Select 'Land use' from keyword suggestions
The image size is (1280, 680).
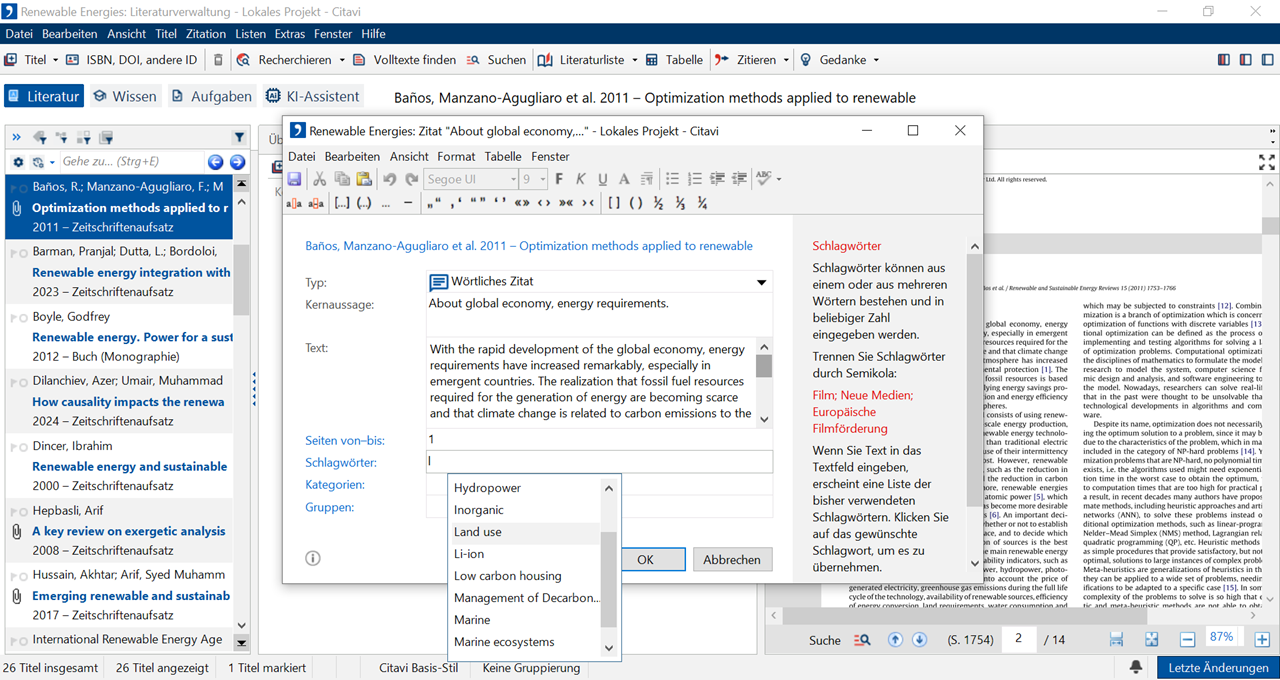(x=478, y=532)
